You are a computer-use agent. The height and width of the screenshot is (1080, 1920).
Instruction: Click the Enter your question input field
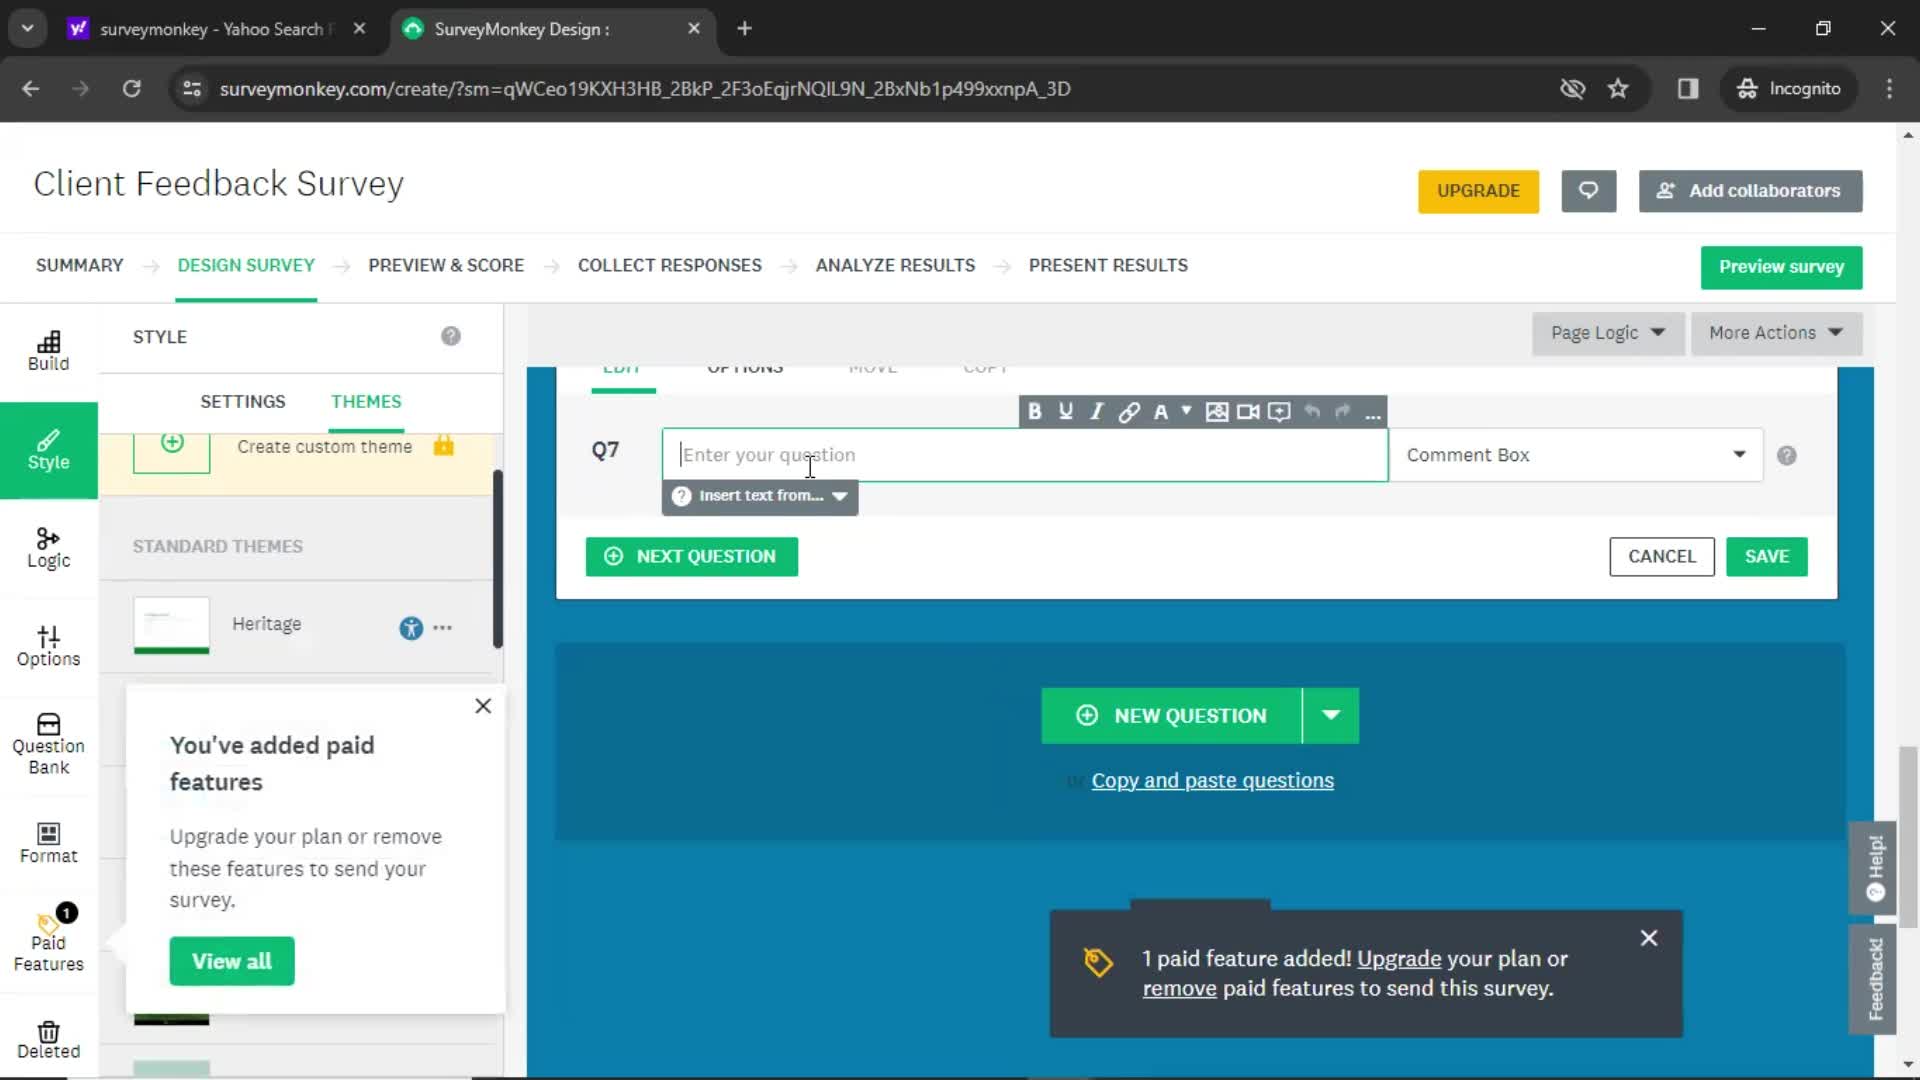pos(1025,454)
